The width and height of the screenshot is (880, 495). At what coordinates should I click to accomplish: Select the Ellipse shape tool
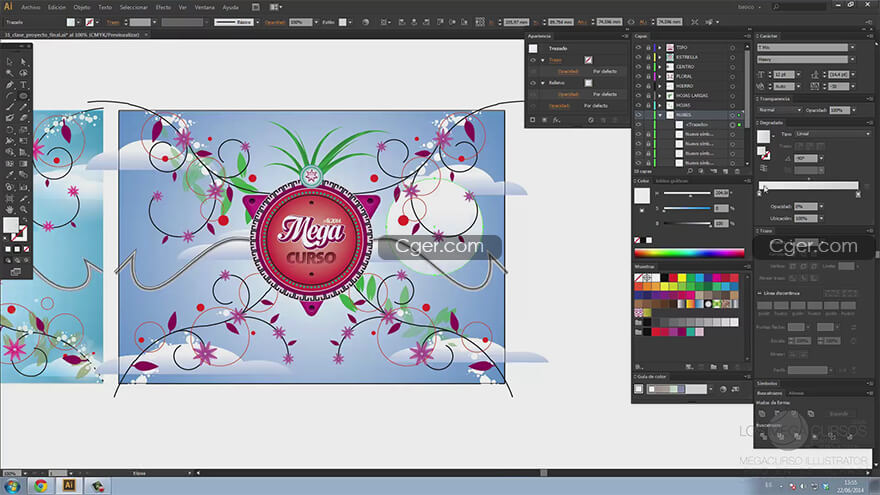(x=24, y=96)
